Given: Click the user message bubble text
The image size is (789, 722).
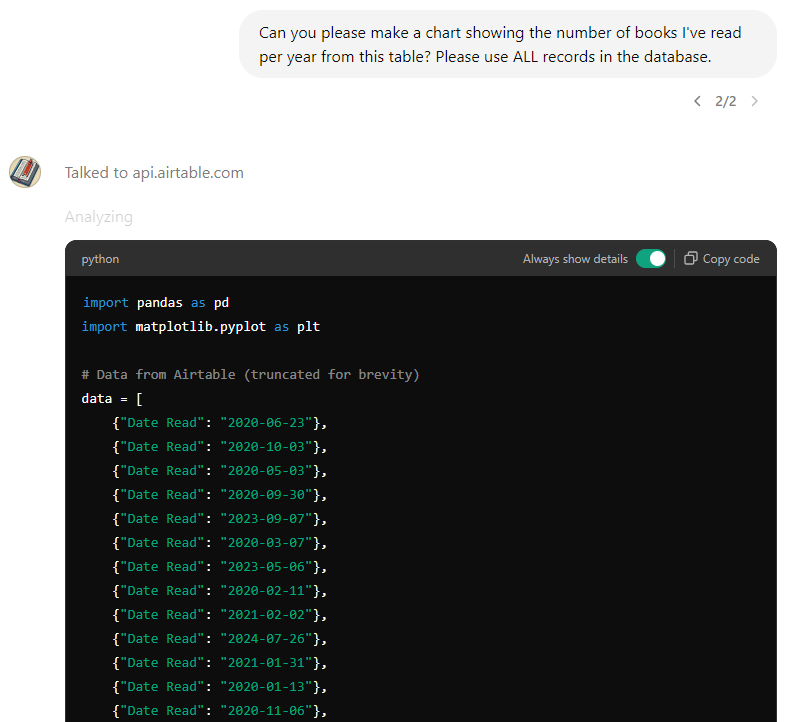Looking at the screenshot, I should pos(500,44).
